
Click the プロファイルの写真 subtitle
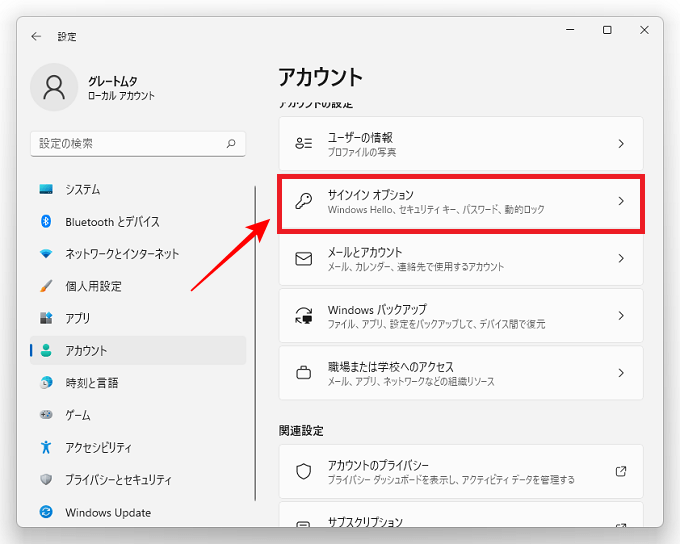point(362,152)
